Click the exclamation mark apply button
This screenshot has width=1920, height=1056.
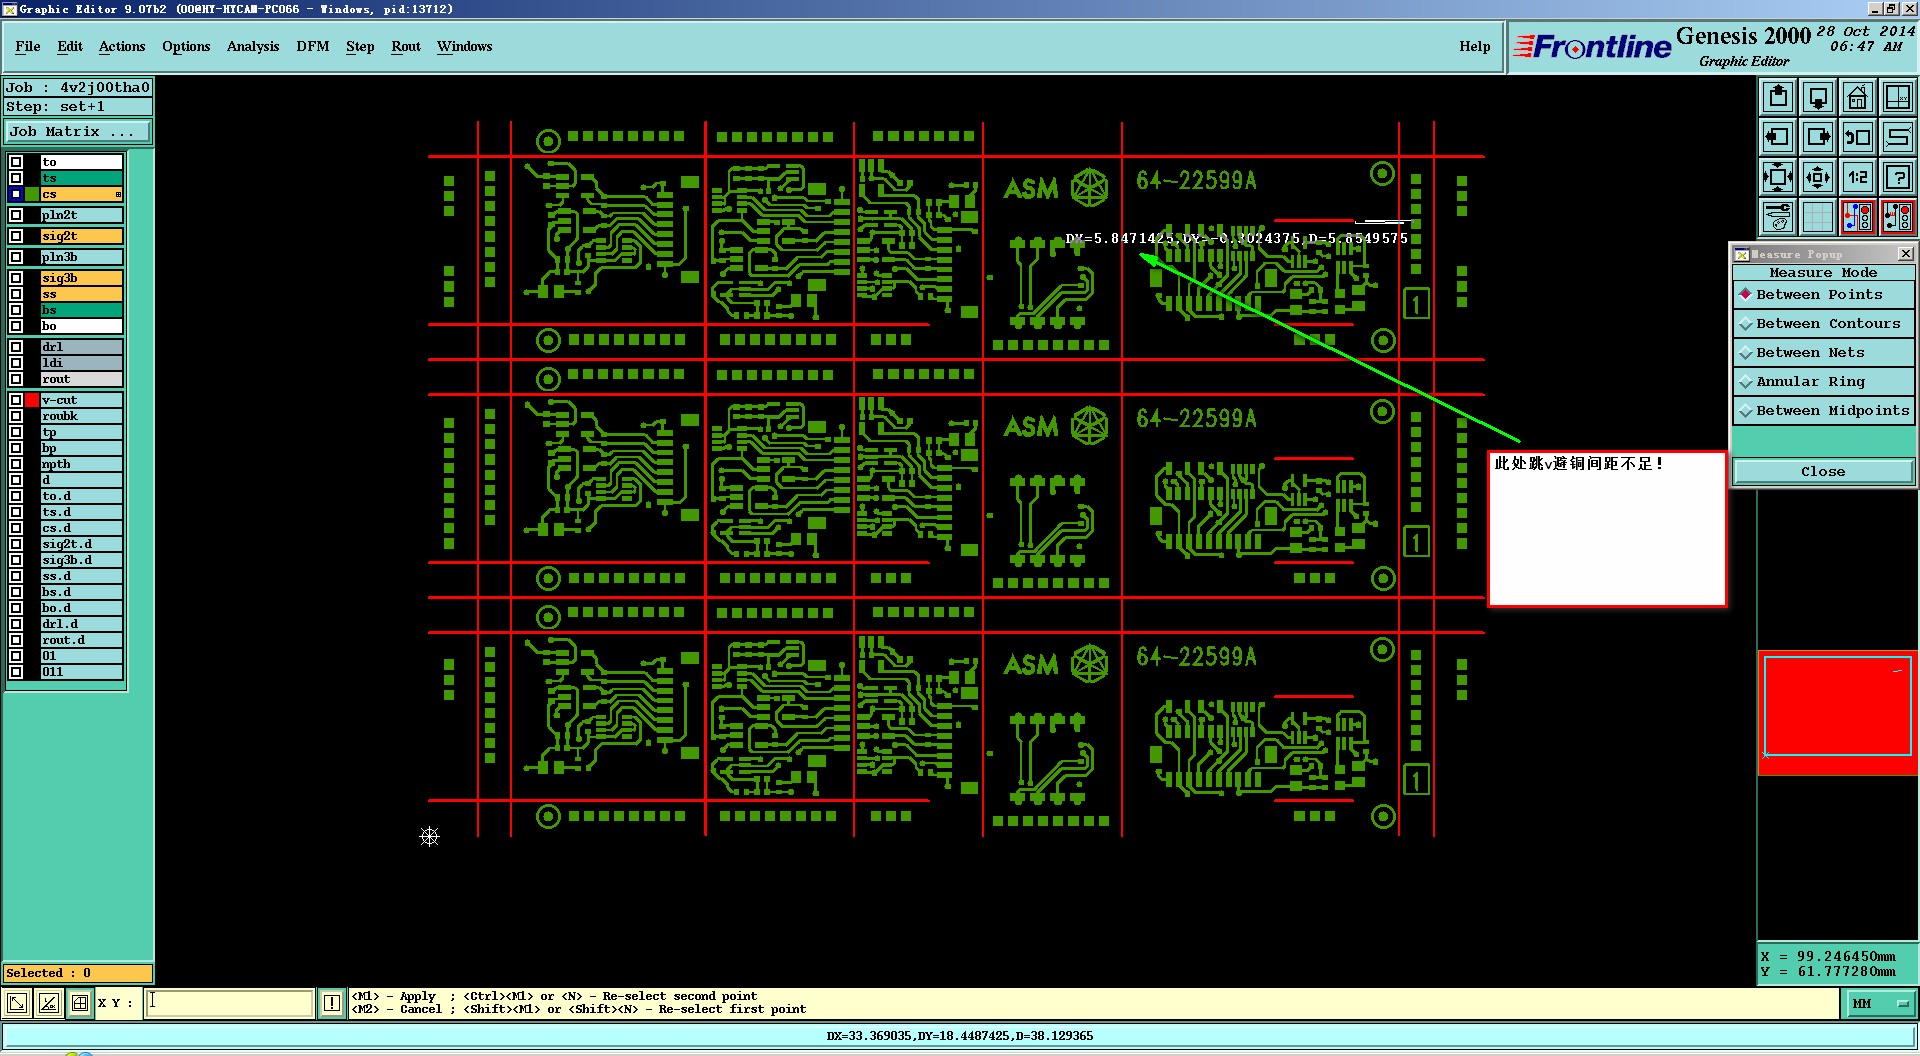tap(332, 1003)
